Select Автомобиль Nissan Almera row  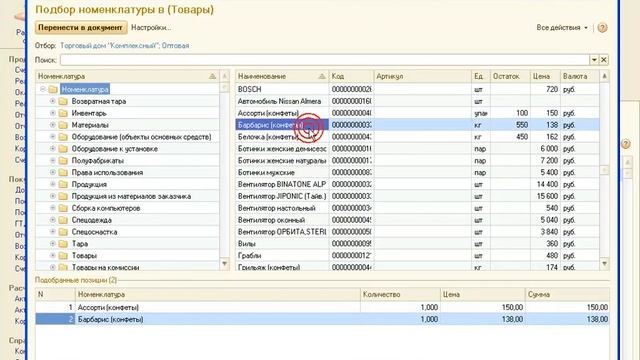417,101
